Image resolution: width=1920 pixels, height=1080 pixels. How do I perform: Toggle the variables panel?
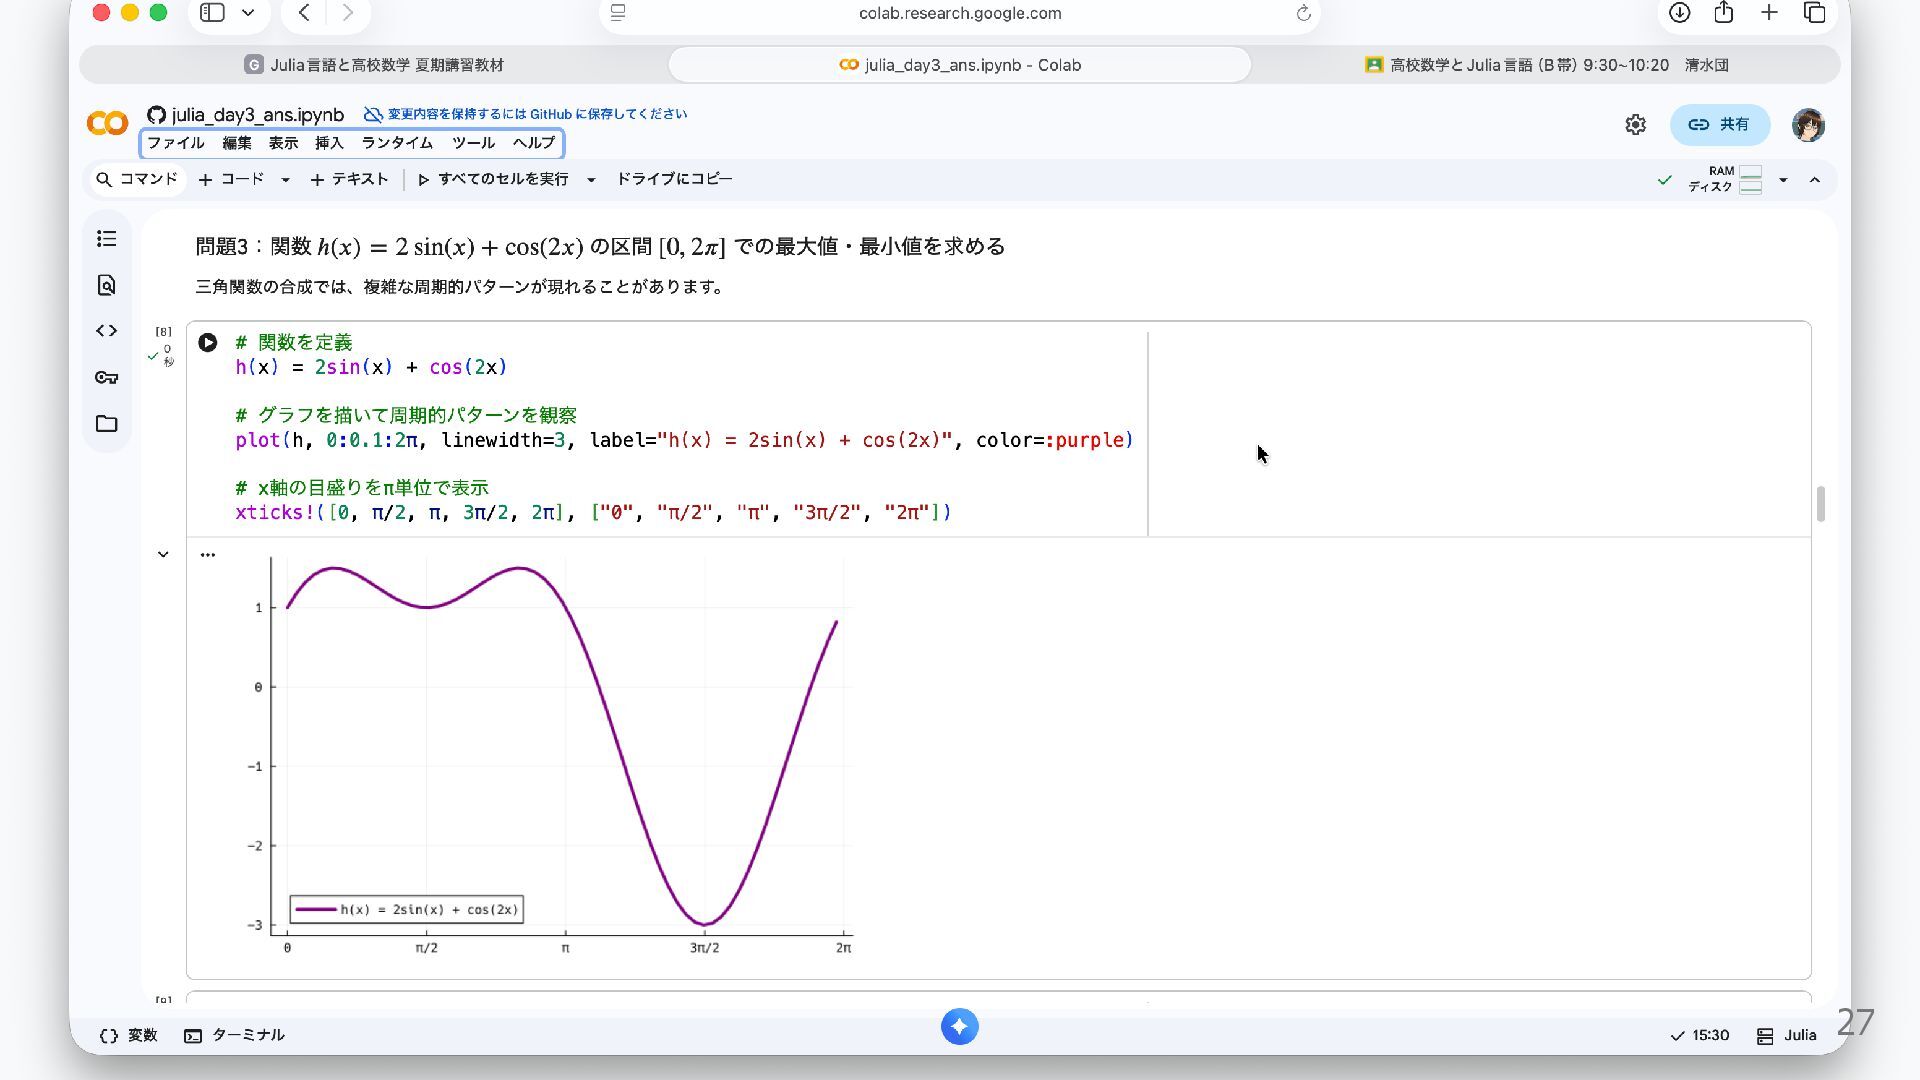click(129, 1035)
